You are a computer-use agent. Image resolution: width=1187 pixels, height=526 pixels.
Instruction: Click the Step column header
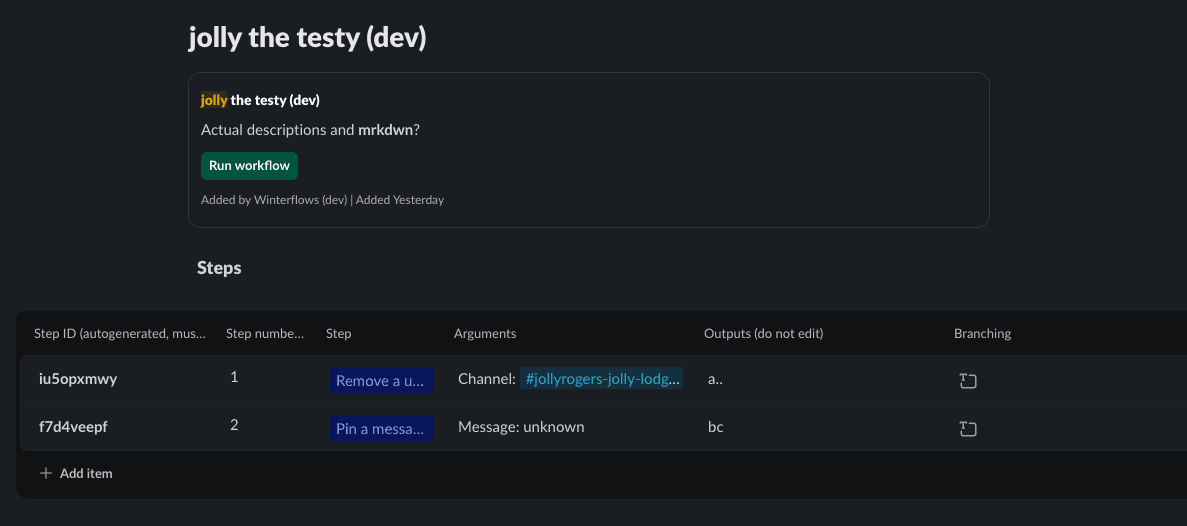[338, 334]
